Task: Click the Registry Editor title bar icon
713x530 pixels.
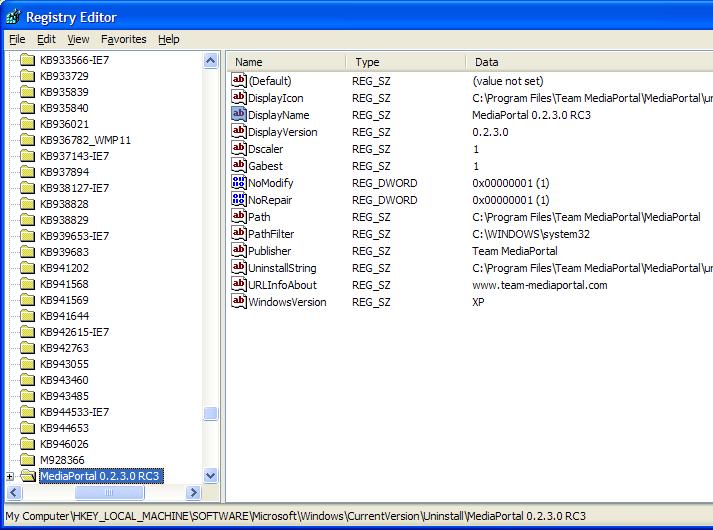Action: 13,17
